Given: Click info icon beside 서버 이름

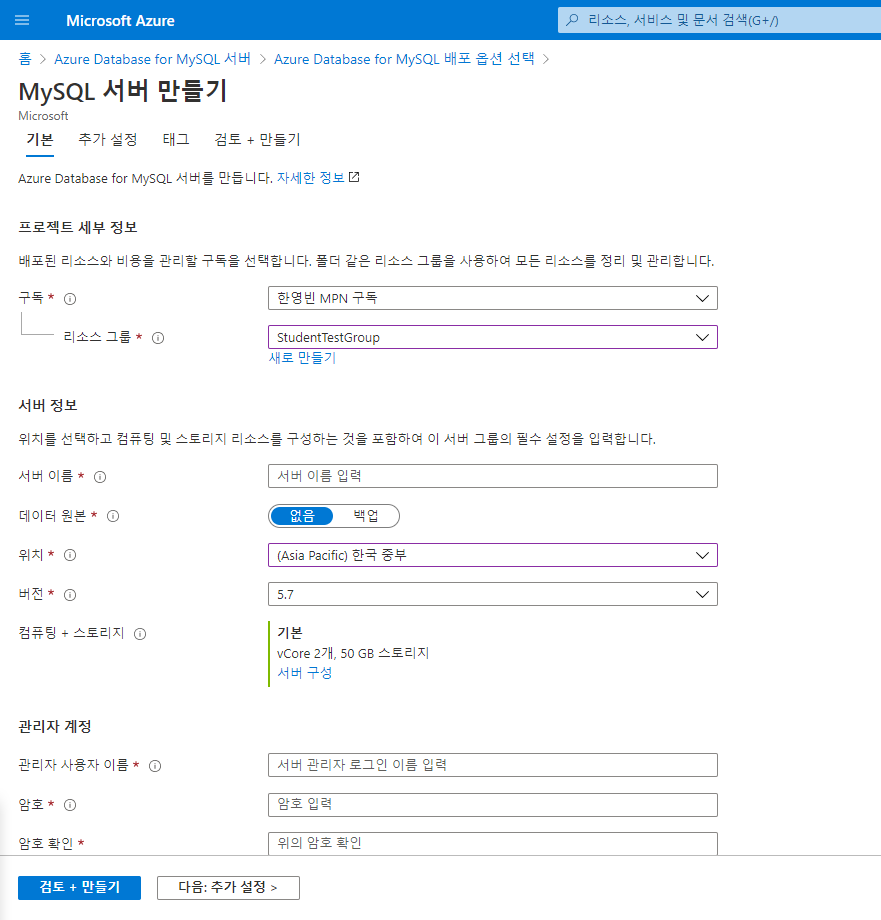Looking at the screenshot, I should coord(99,477).
